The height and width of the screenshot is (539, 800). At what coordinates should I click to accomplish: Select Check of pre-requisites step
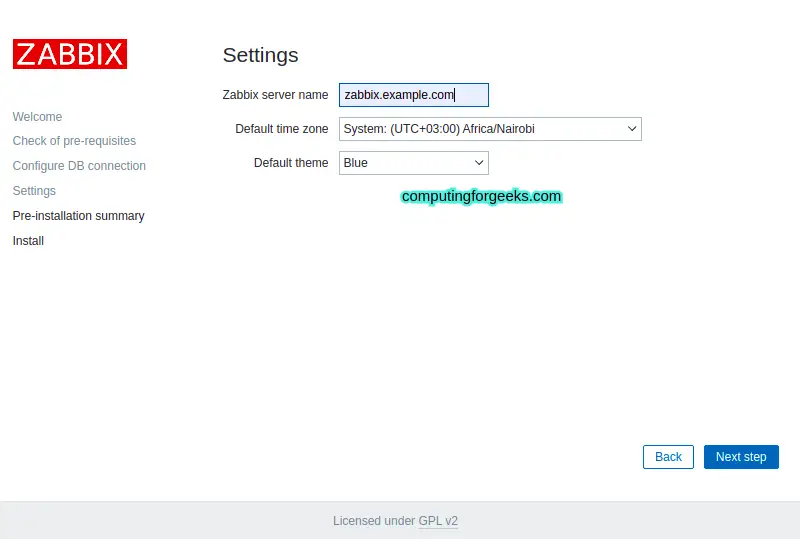pos(74,141)
